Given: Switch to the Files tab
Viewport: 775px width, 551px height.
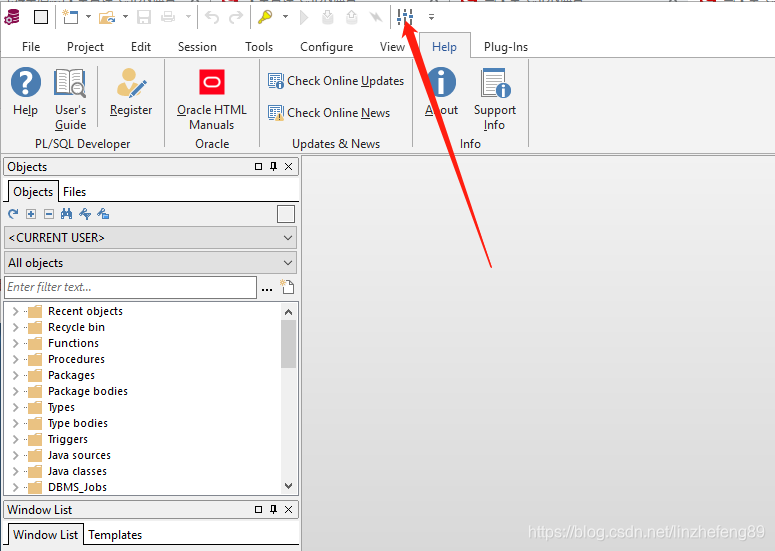Looking at the screenshot, I should [x=75, y=192].
